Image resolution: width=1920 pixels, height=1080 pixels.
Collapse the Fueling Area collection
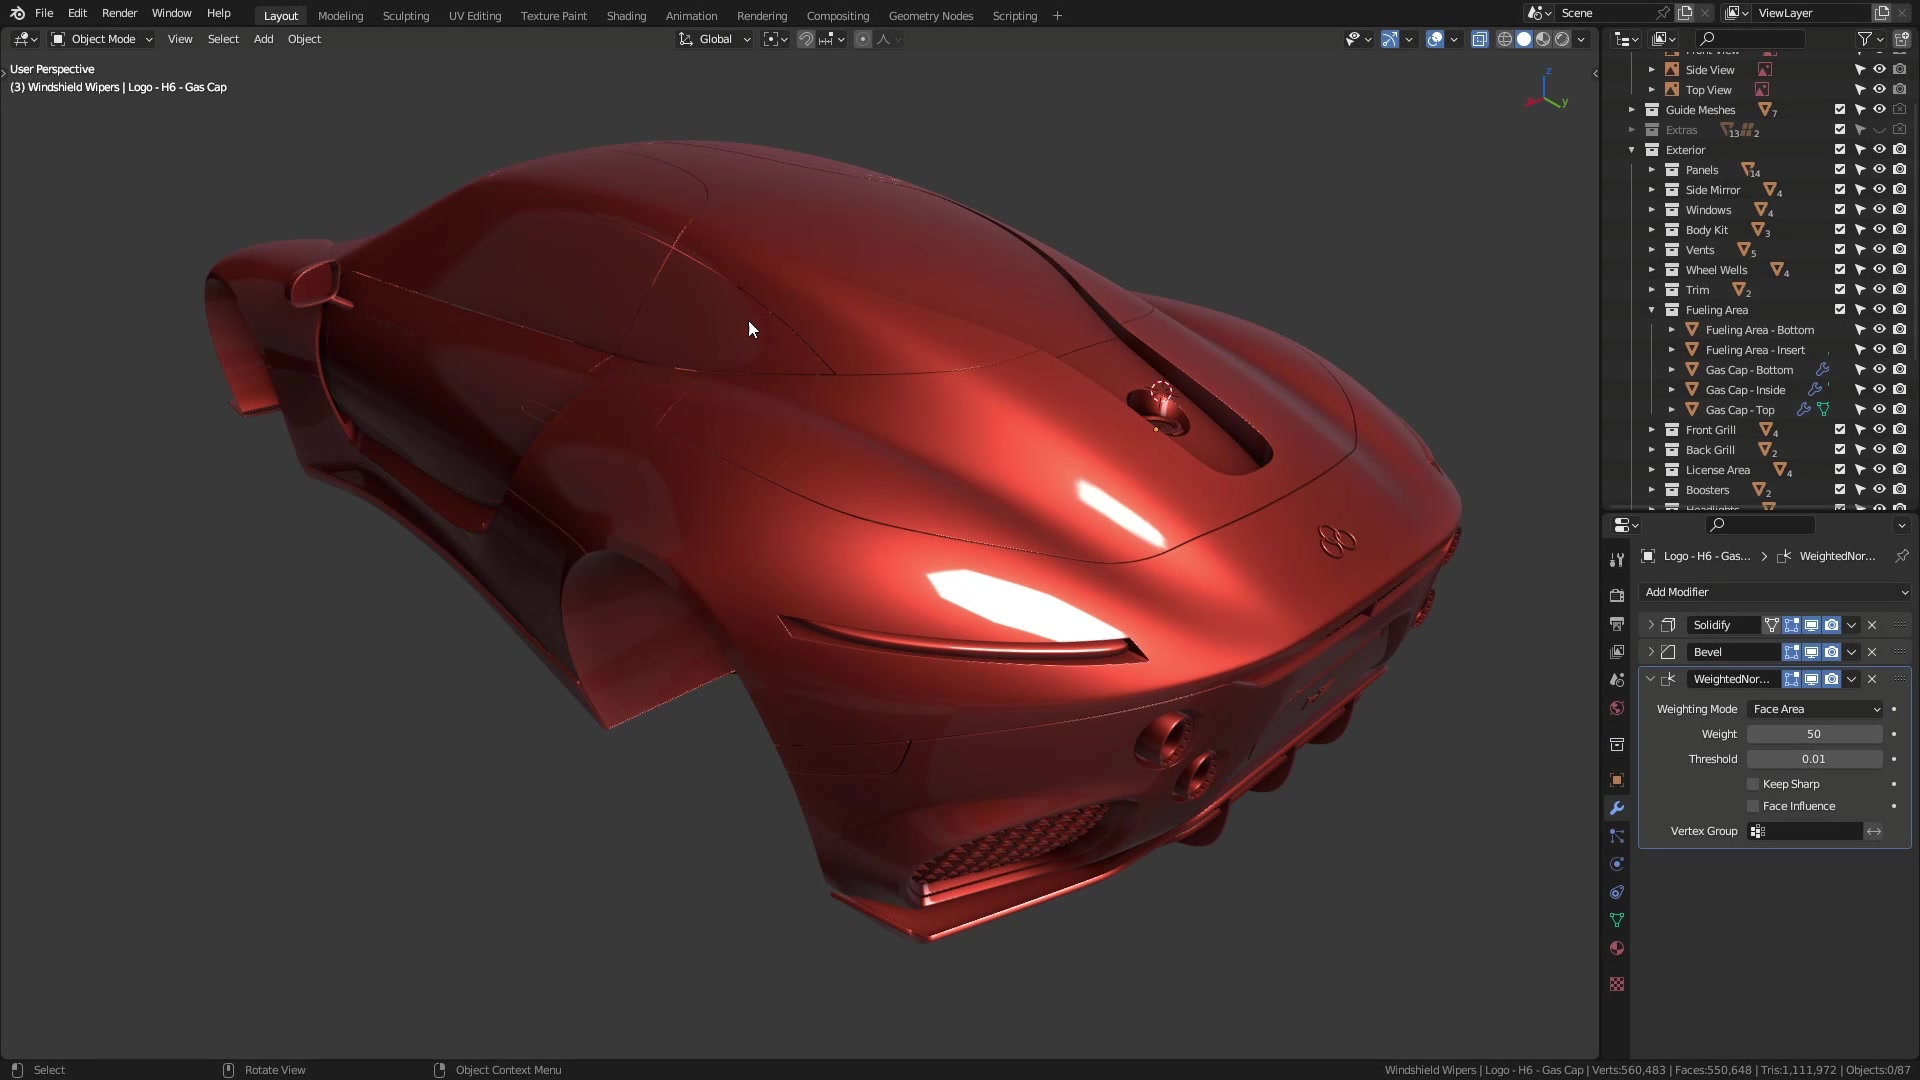click(x=1652, y=310)
